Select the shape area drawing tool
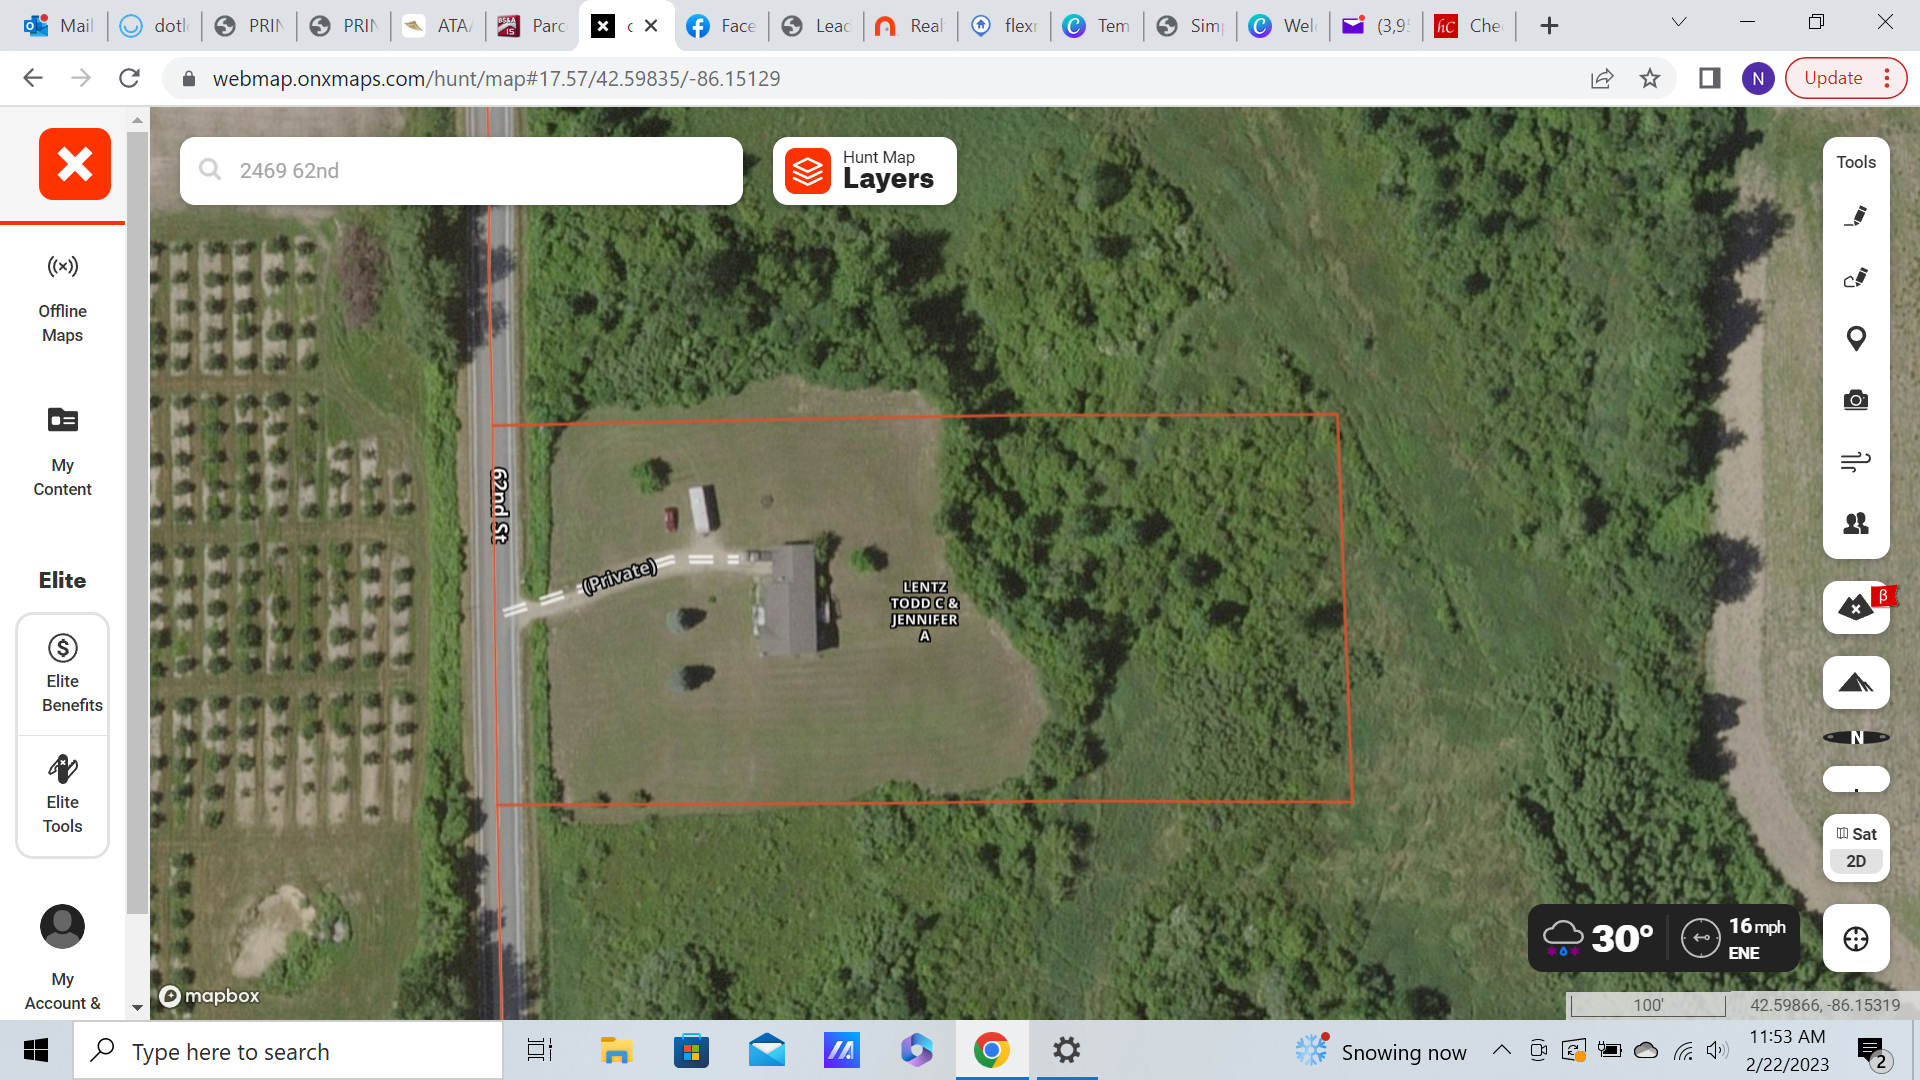Image resolution: width=1920 pixels, height=1080 pixels. (x=1856, y=278)
